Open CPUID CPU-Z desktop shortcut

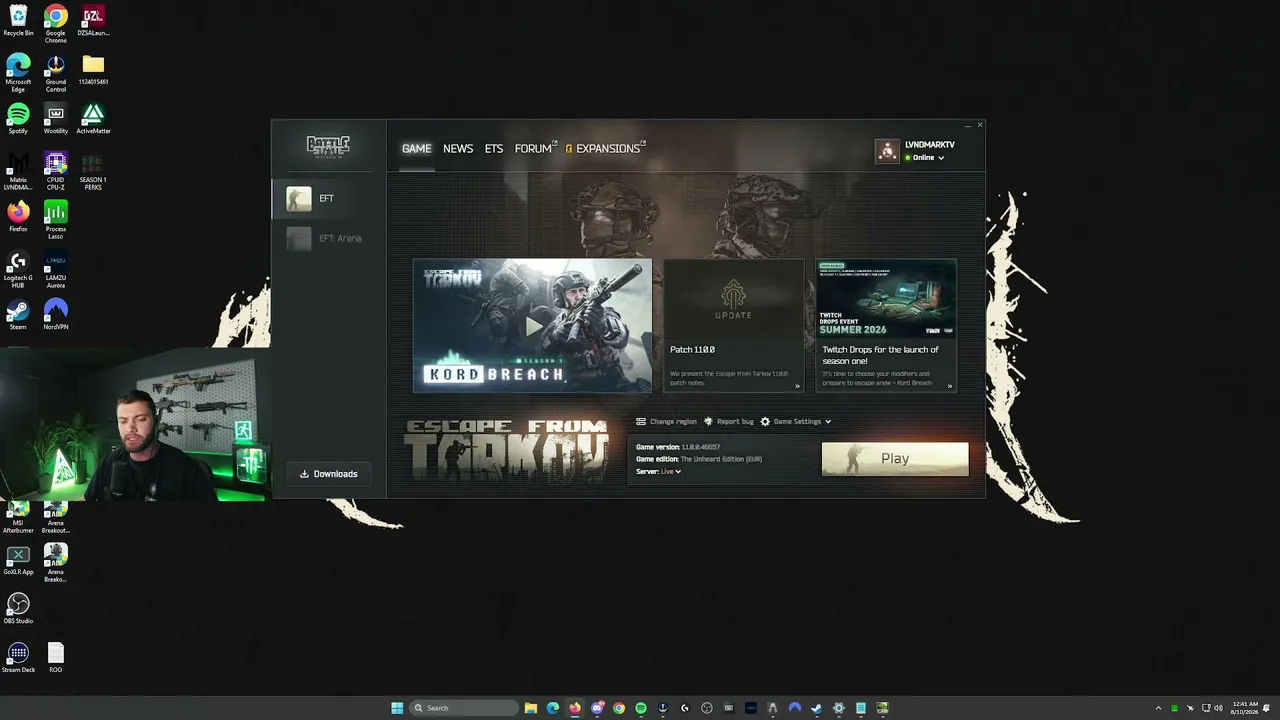click(56, 171)
